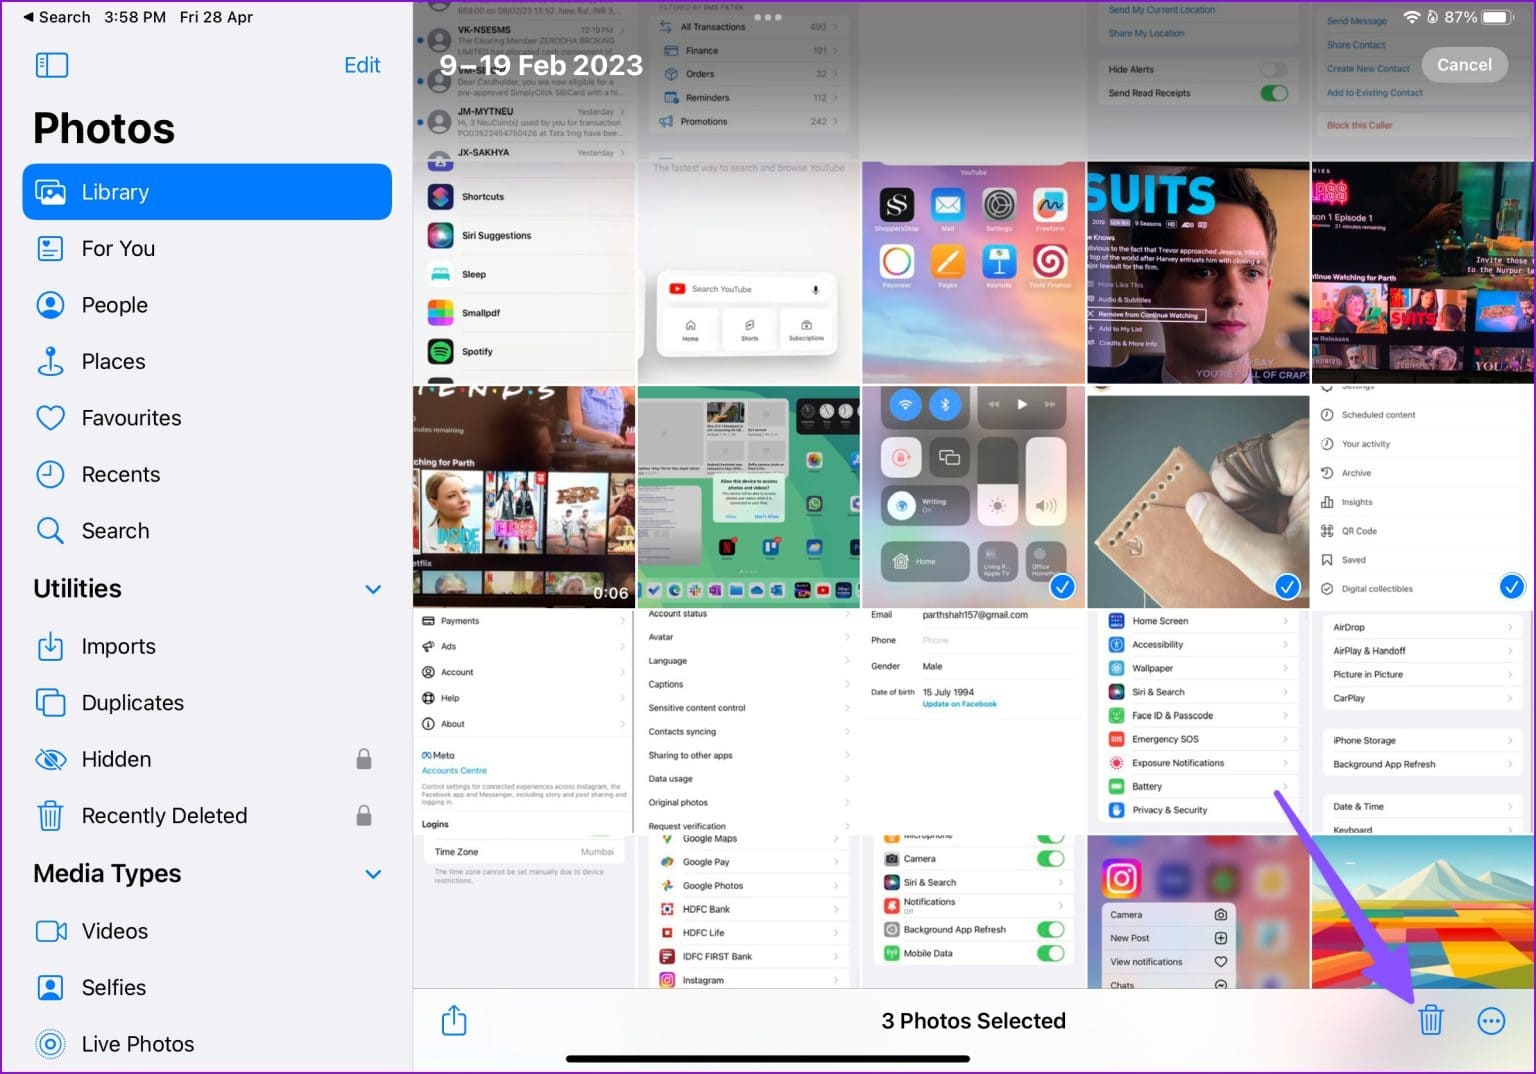This screenshot has width=1536, height=1074.
Task: Open the Videos media type
Action: coord(207,931)
